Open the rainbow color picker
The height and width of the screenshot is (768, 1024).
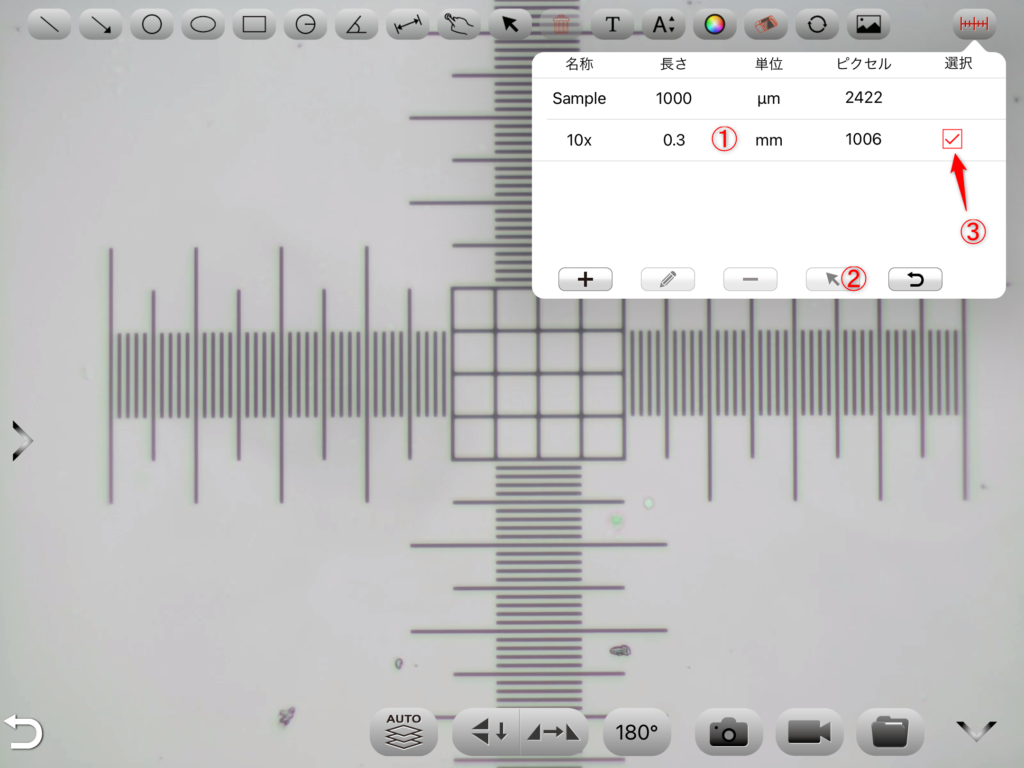point(714,25)
